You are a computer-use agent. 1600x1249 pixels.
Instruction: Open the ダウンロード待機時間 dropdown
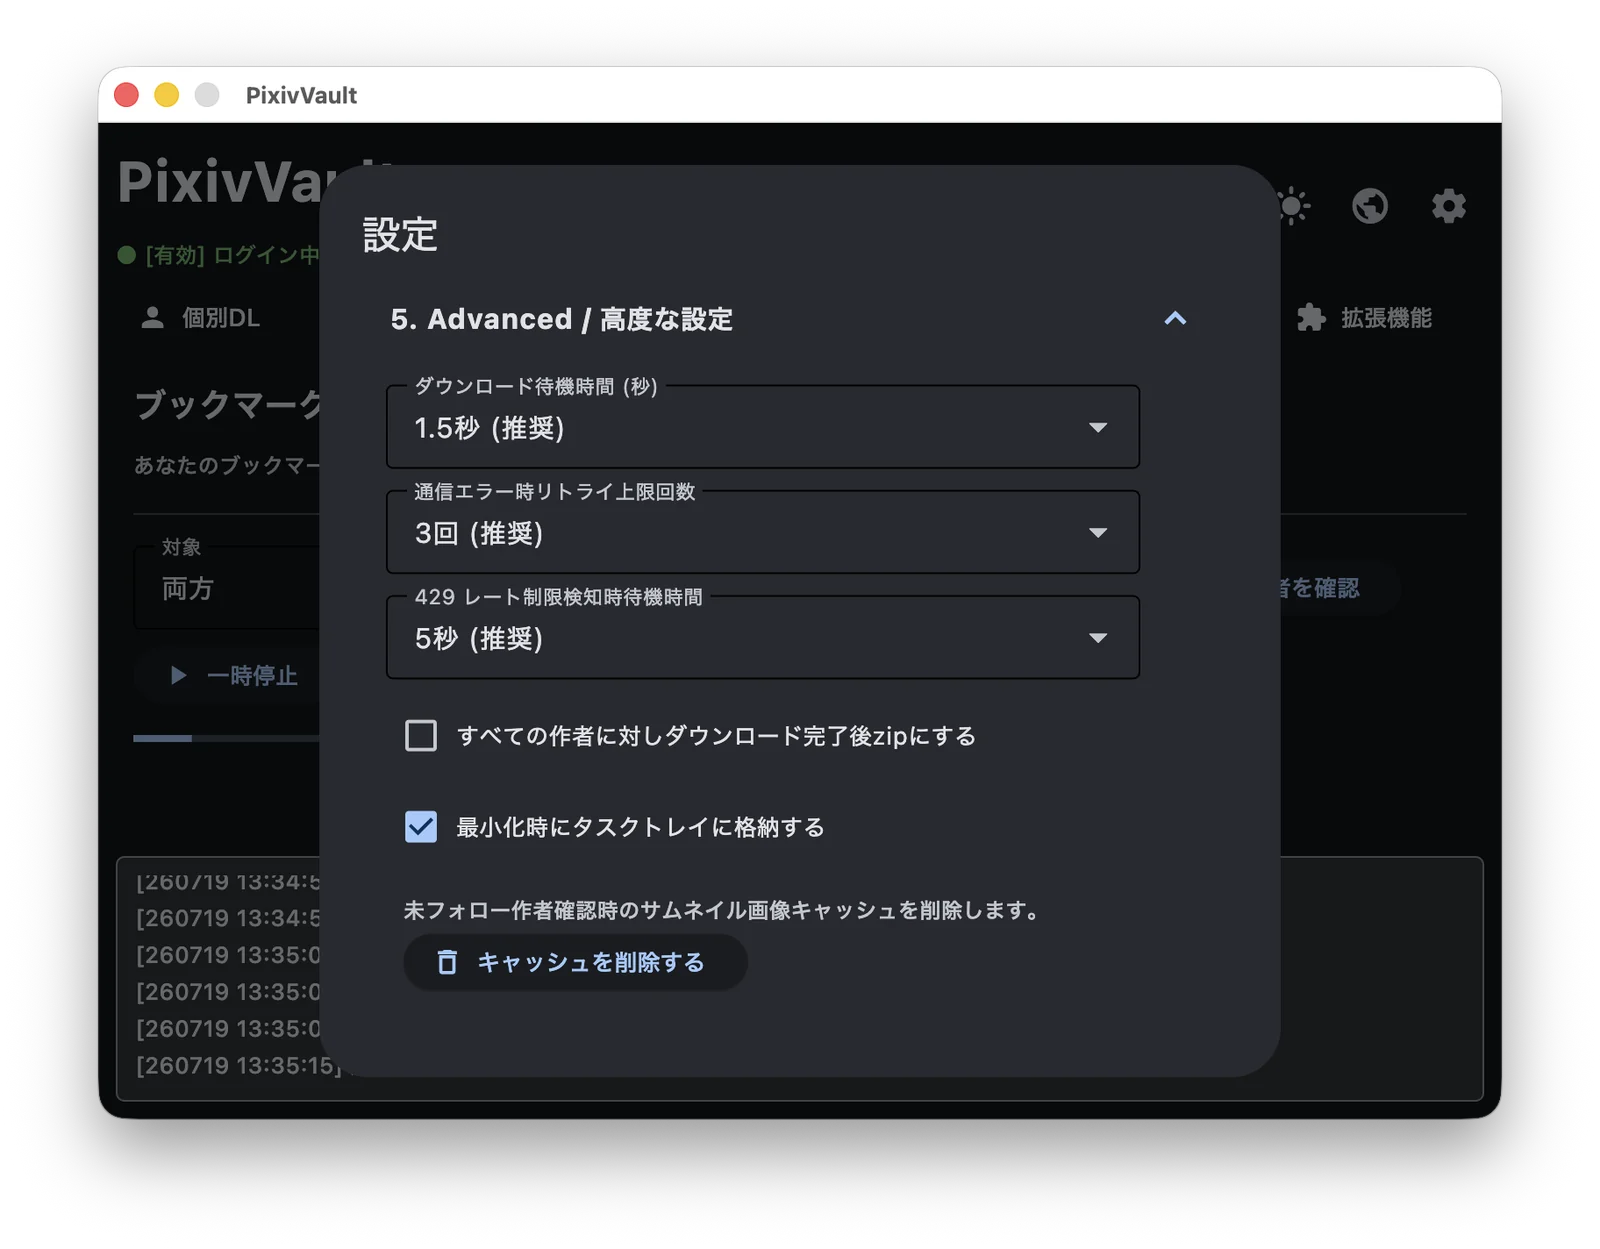(x=763, y=427)
